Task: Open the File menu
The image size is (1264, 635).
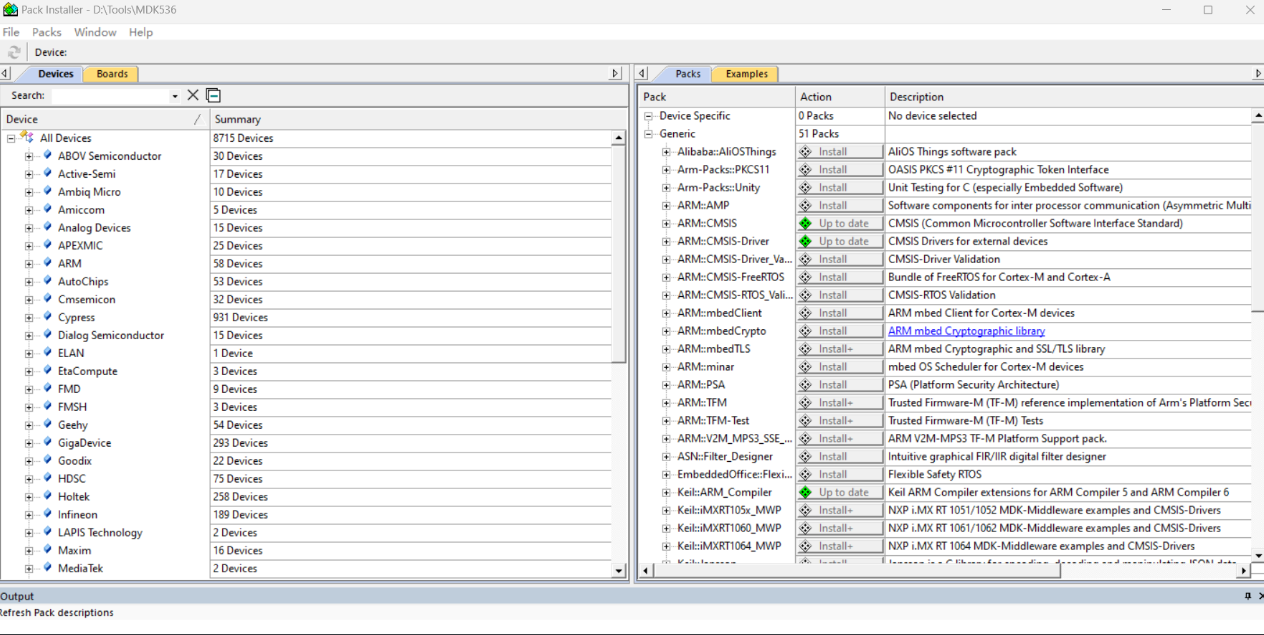Action: 11,32
